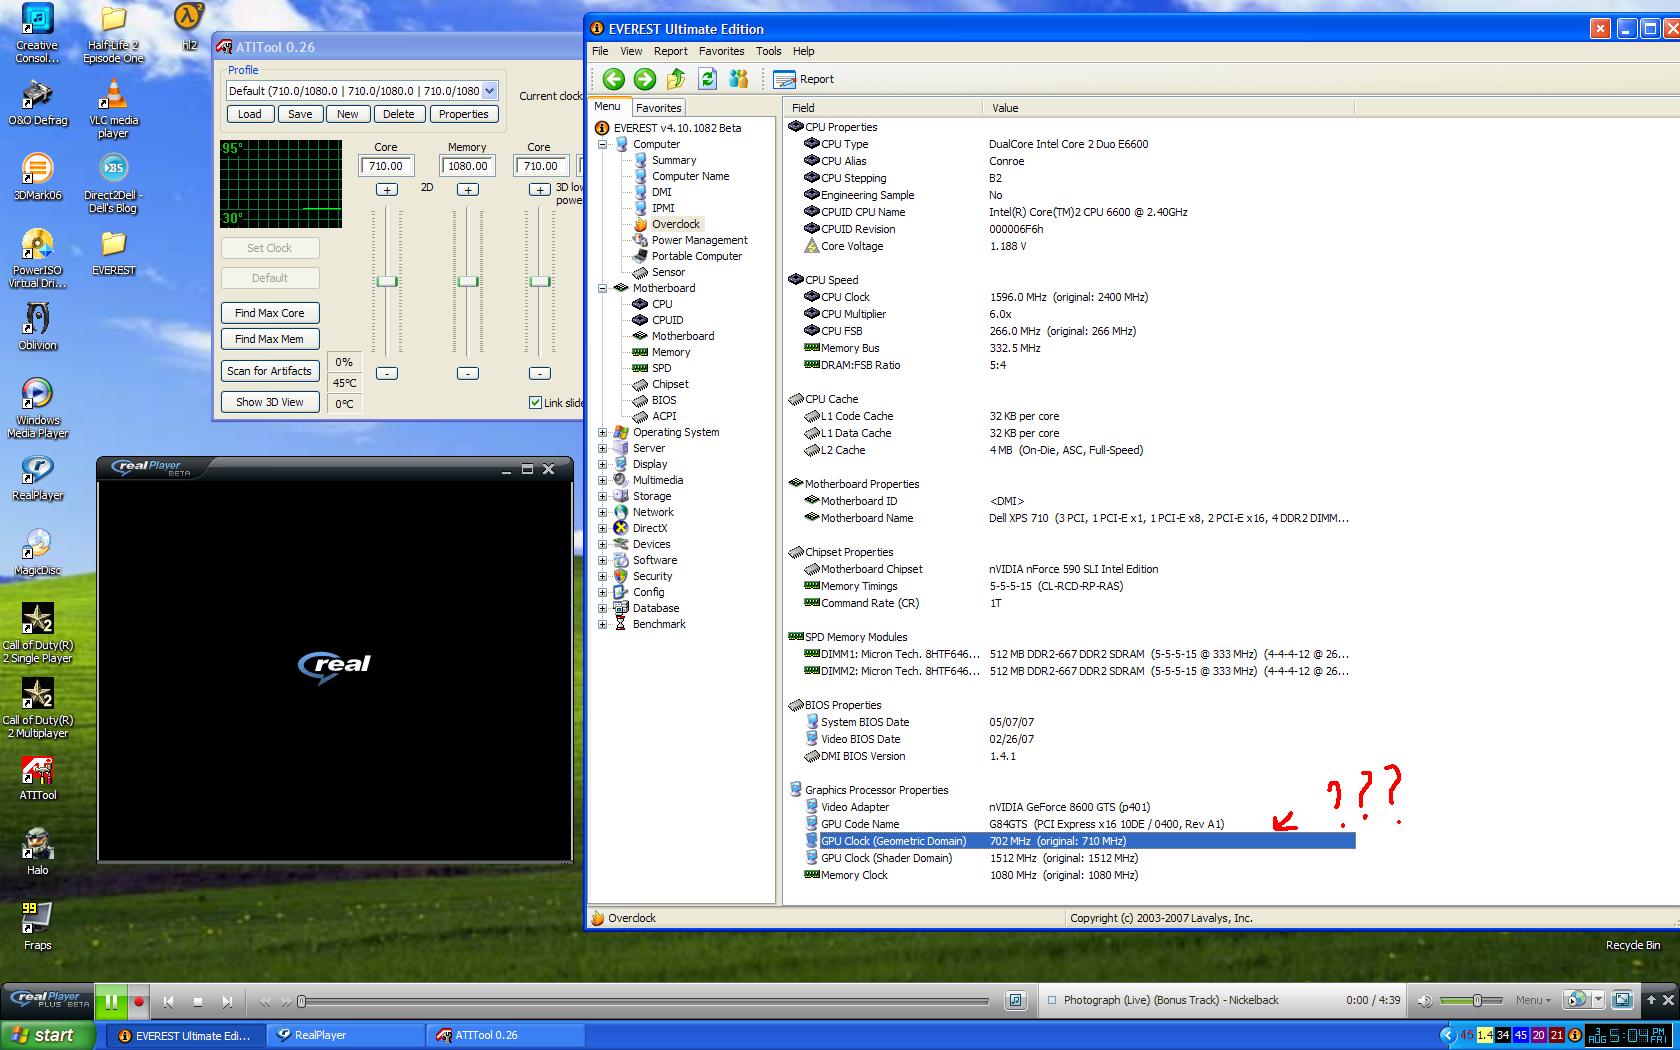Click Save profile button in ATITool
Screen dimensions: 1680x1050
[x=300, y=114]
